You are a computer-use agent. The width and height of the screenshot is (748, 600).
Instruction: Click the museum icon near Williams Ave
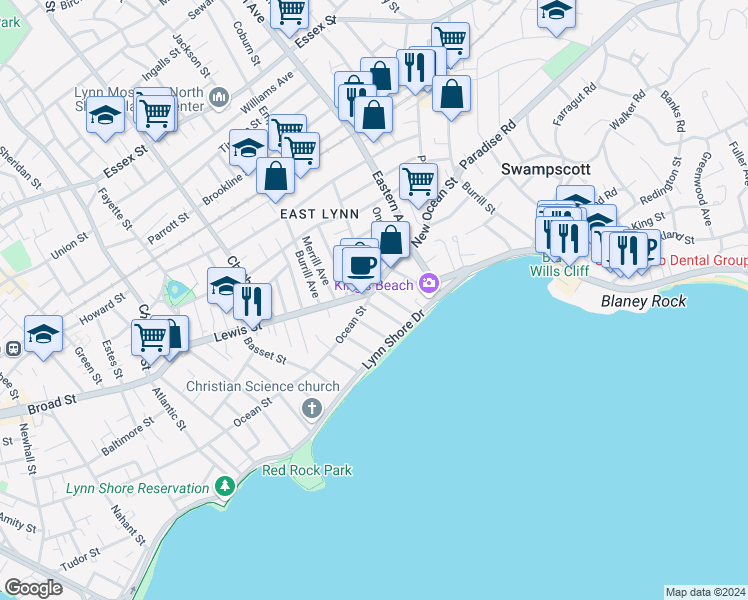(220, 99)
